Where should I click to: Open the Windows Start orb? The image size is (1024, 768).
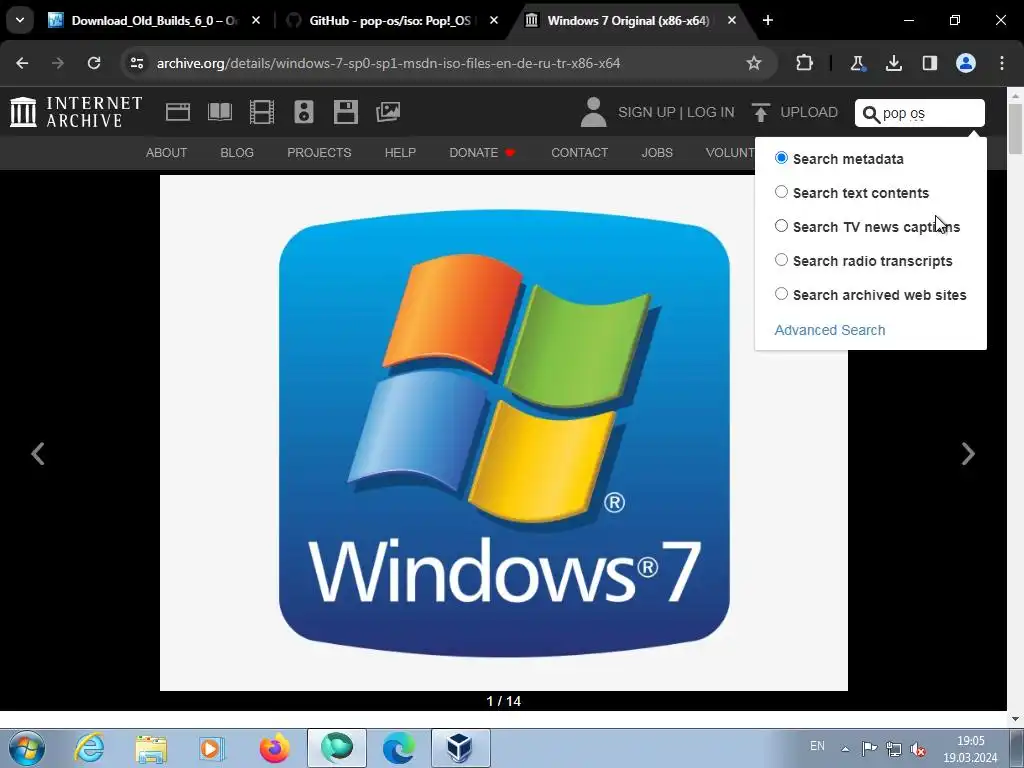(x=27, y=748)
